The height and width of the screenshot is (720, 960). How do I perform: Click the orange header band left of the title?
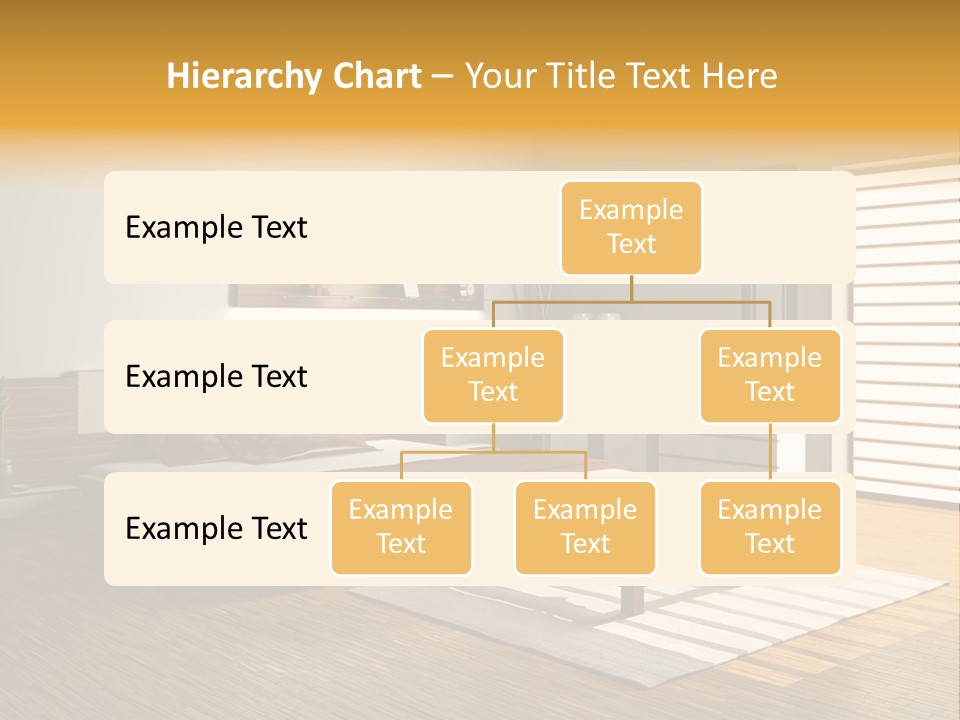click(80, 76)
